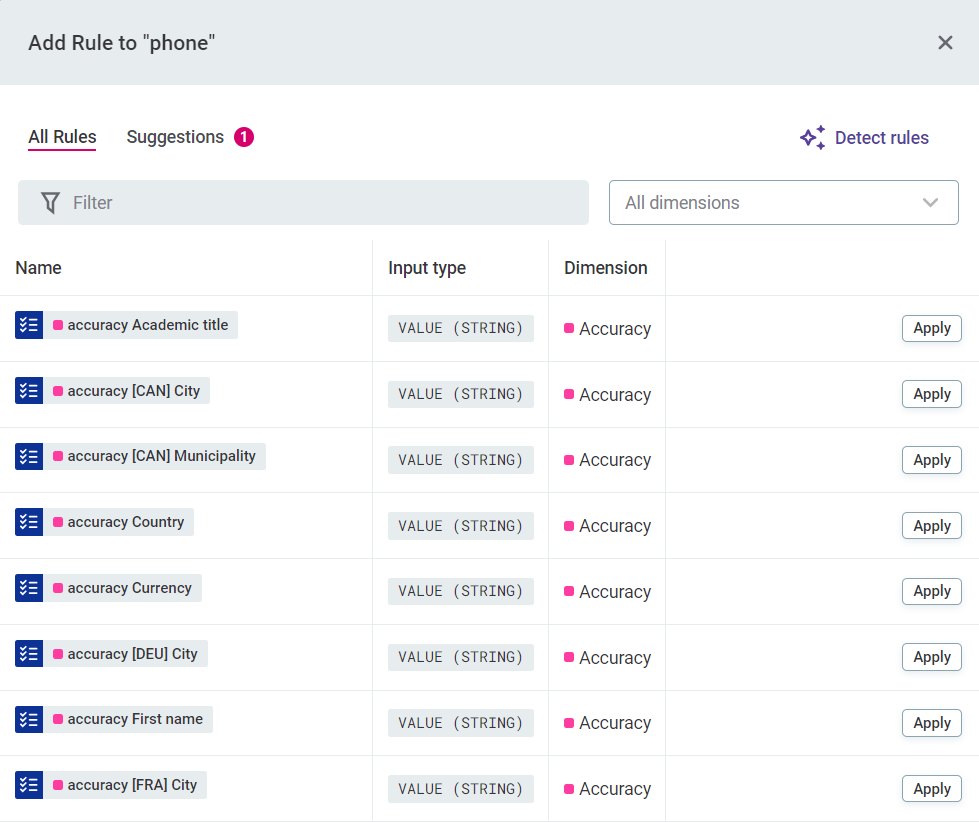Select the accuracy Country rule name tag
This screenshot has width=979, height=822.
[125, 522]
